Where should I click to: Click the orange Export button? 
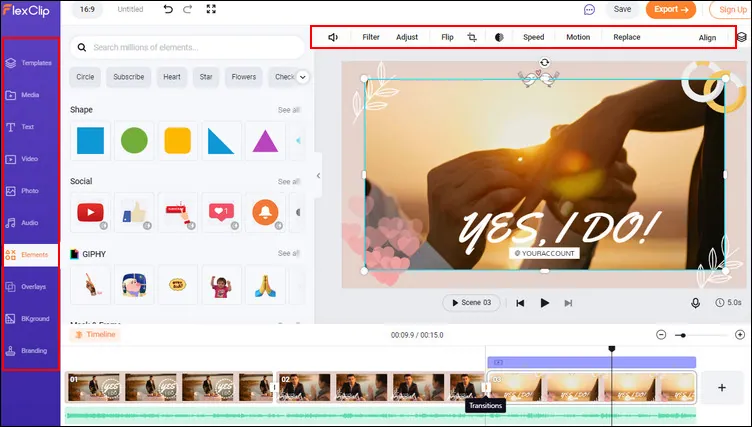click(x=670, y=9)
